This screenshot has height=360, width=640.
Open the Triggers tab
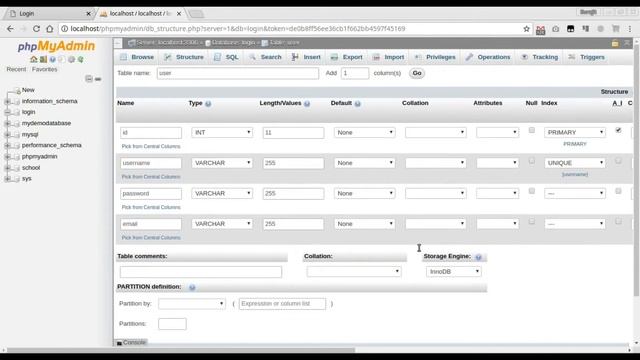pyautogui.click(x=587, y=57)
